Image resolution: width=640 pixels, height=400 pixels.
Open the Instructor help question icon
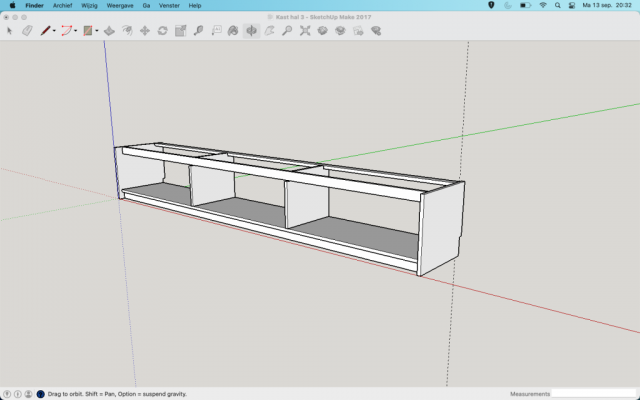(40, 394)
